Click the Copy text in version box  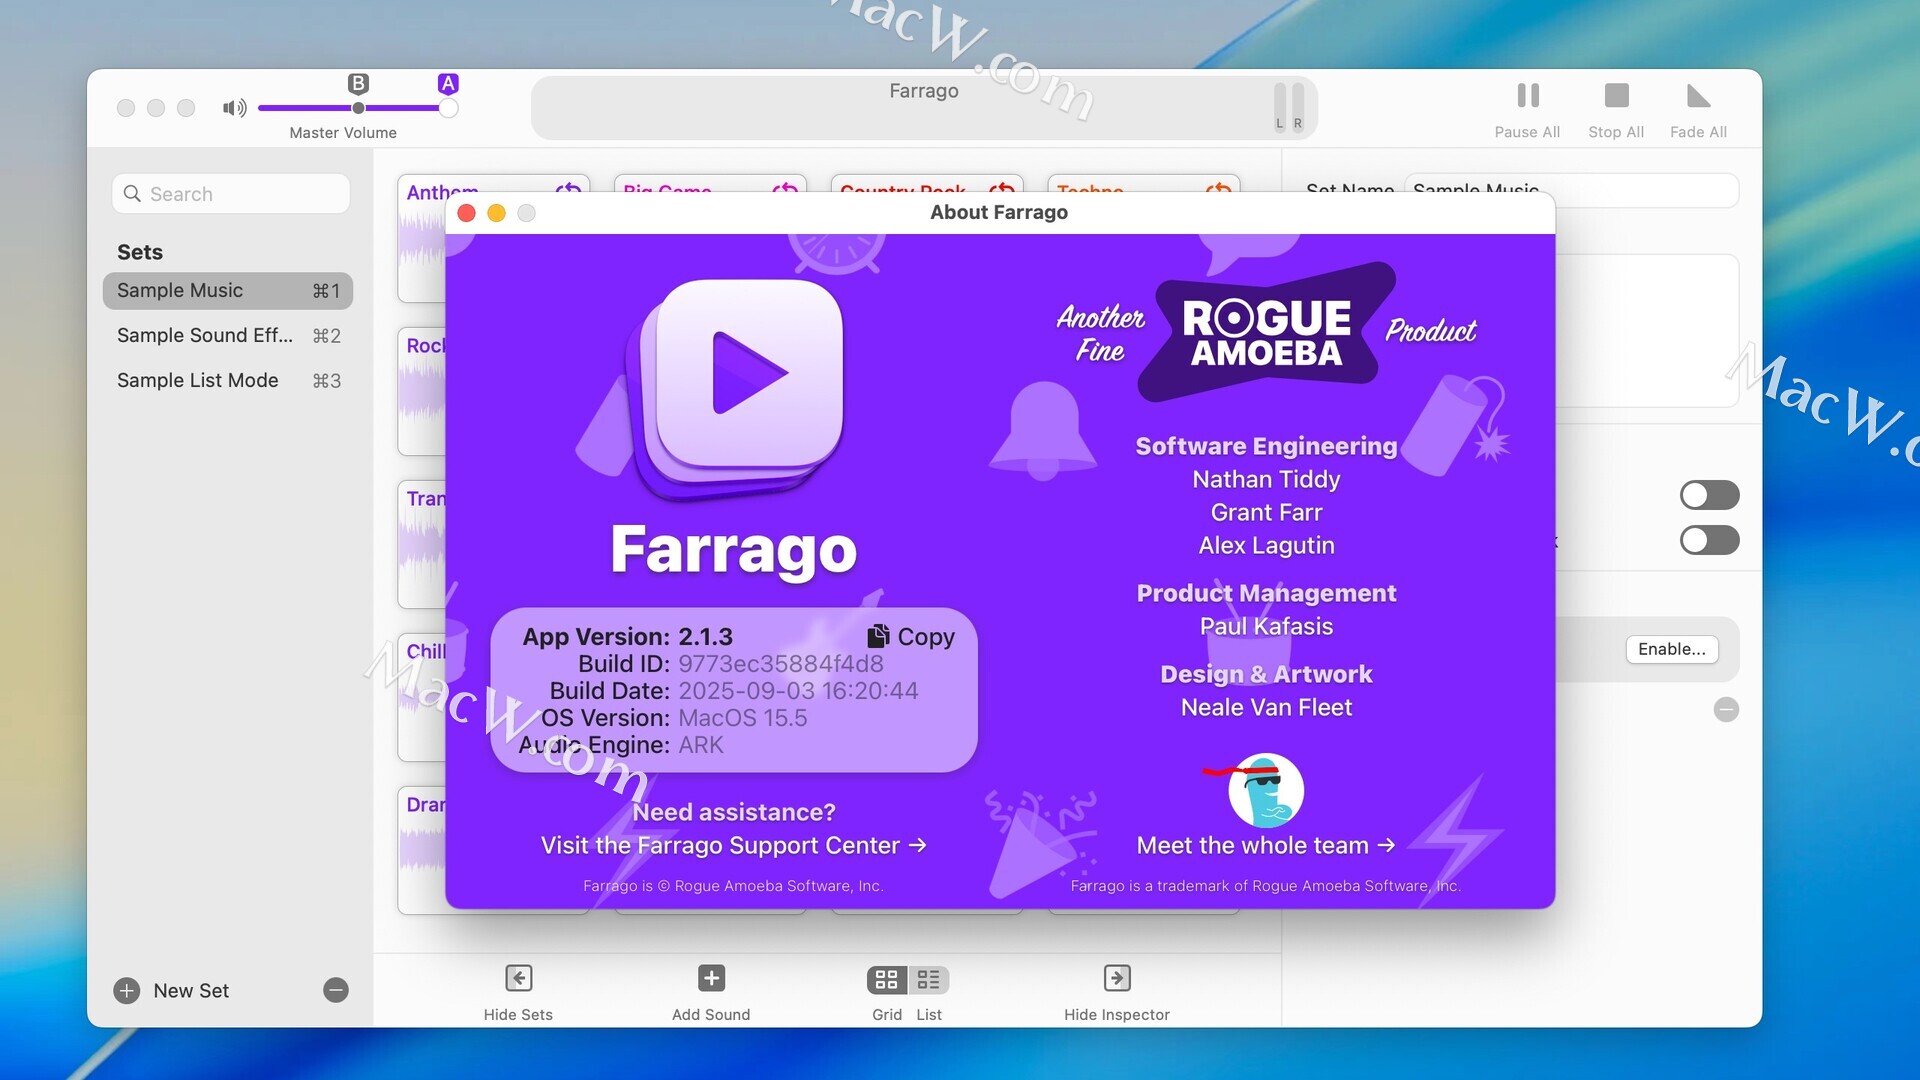(926, 636)
